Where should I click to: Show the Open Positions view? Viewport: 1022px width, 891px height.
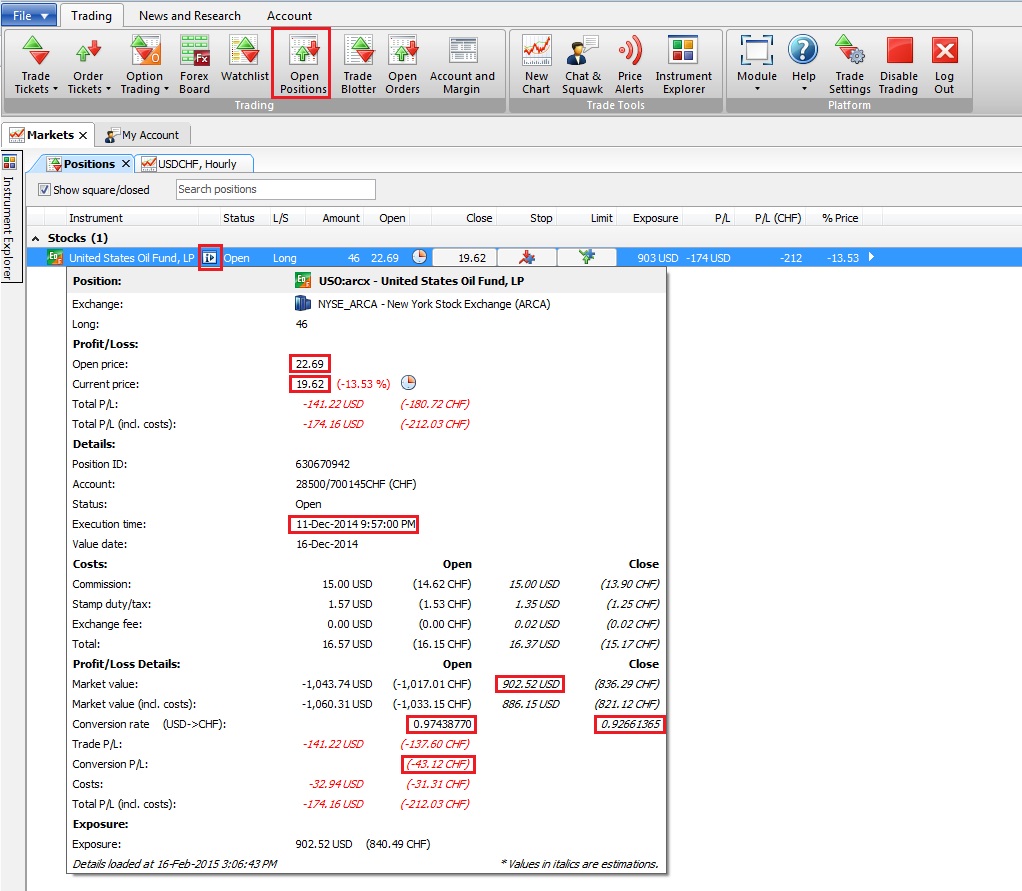(303, 65)
